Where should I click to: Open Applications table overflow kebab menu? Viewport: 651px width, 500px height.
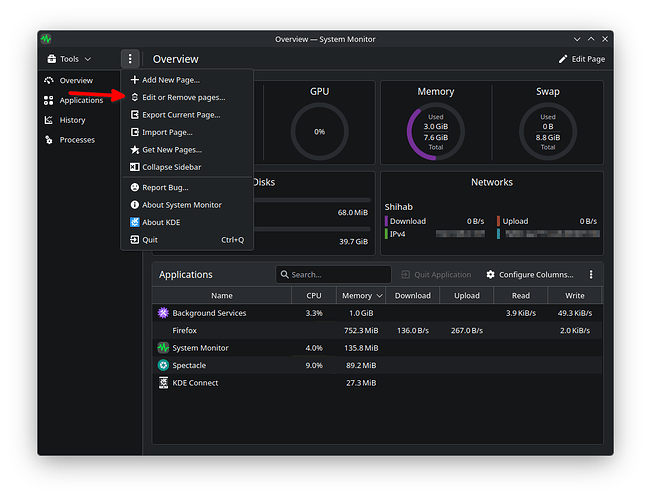[591, 274]
